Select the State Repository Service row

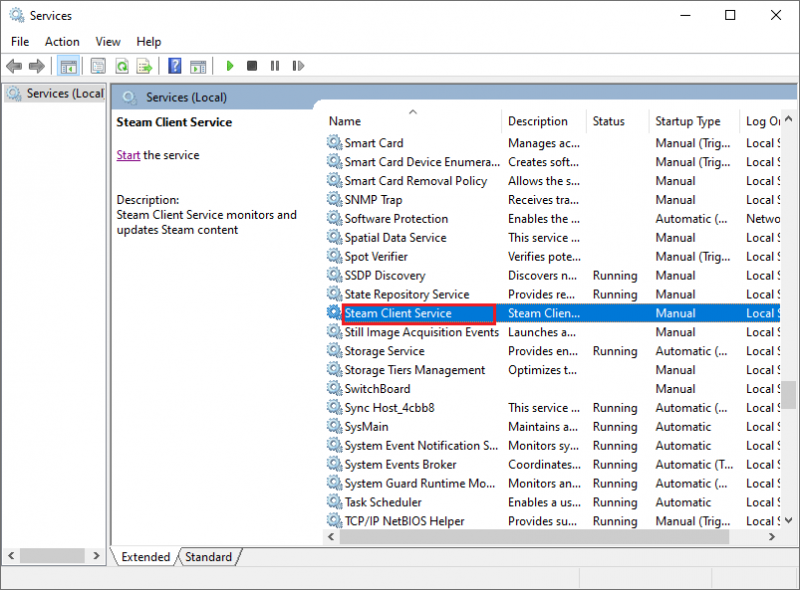tap(553, 294)
